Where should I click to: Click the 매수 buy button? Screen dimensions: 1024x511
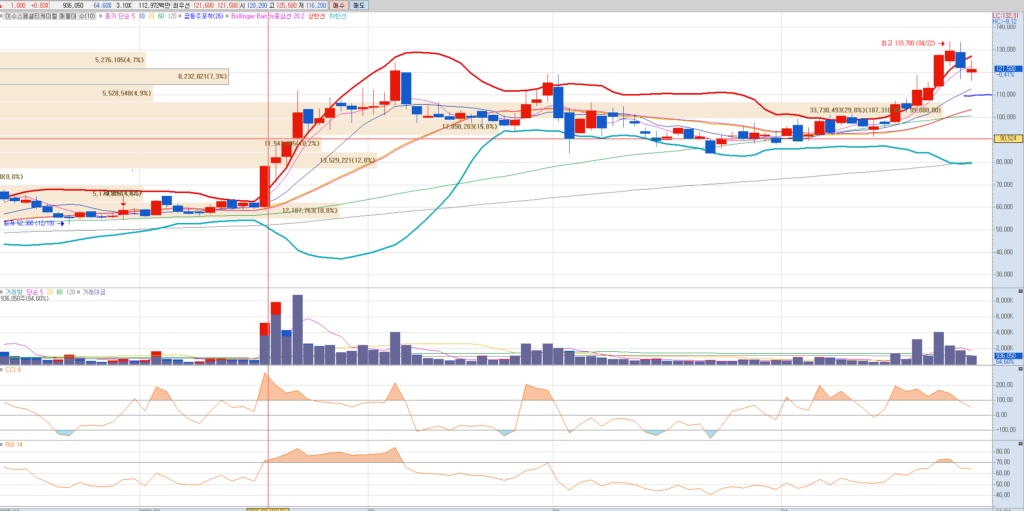(x=339, y=5)
